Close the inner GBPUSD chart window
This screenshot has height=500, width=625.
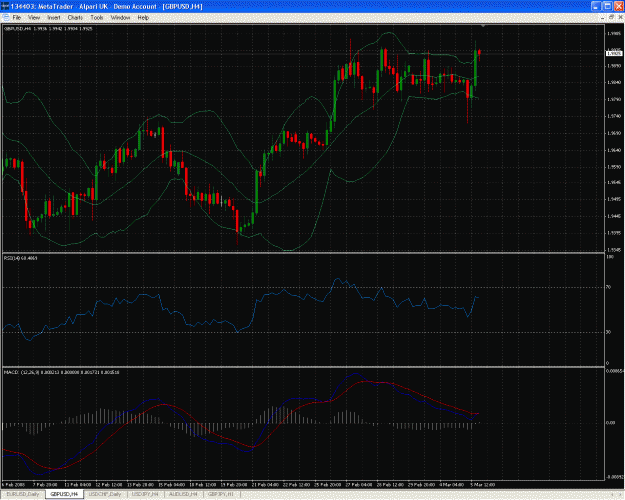click(x=620, y=18)
